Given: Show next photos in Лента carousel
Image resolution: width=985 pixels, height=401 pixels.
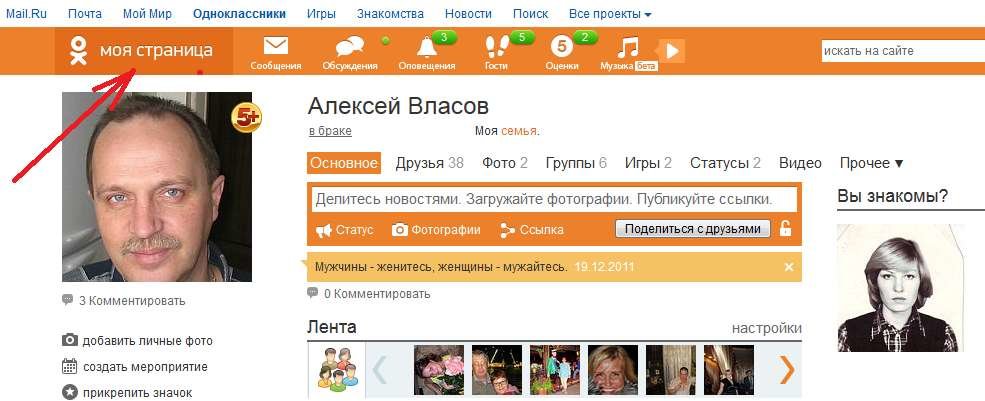Looking at the screenshot, I should pos(786,370).
